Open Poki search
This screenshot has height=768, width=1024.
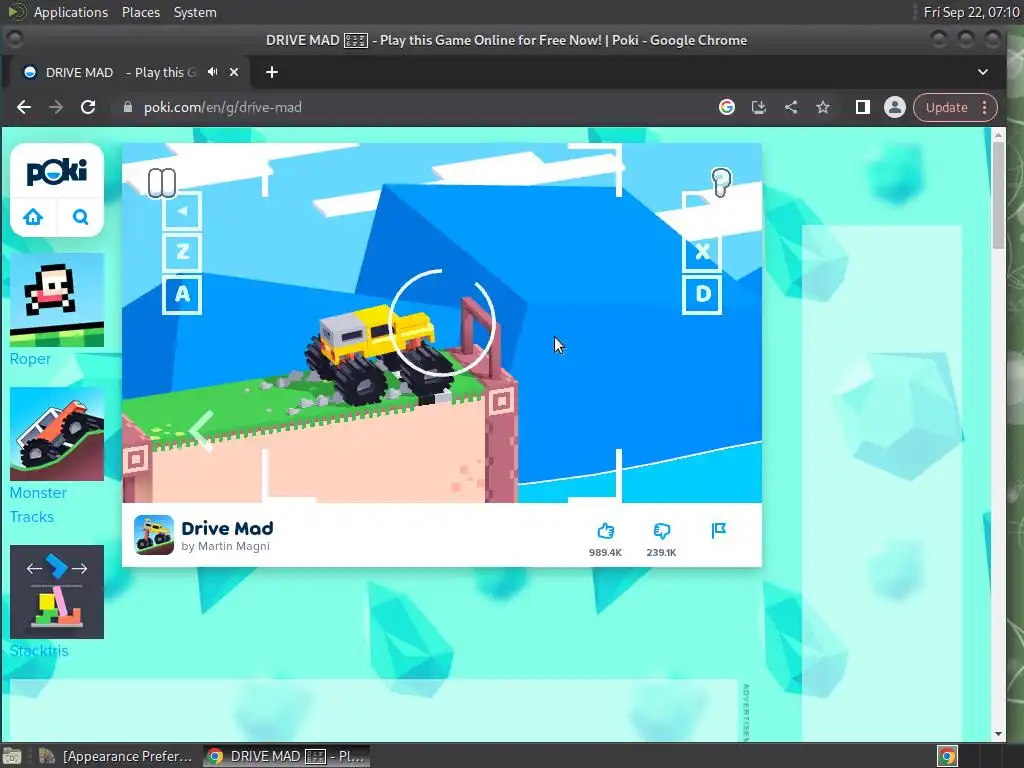point(80,217)
